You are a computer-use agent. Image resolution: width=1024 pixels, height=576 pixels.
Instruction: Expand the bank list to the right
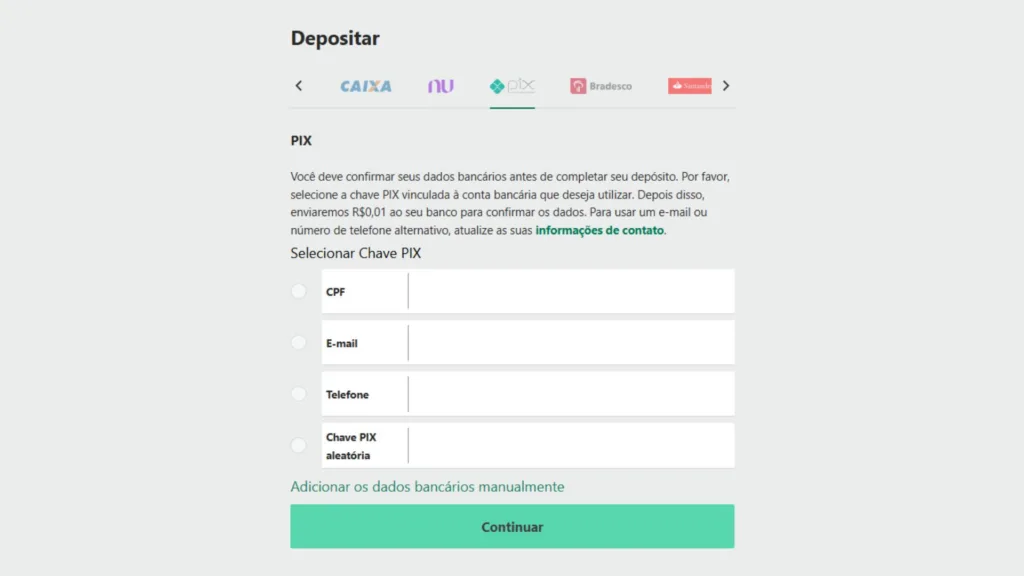pos(727,86)
